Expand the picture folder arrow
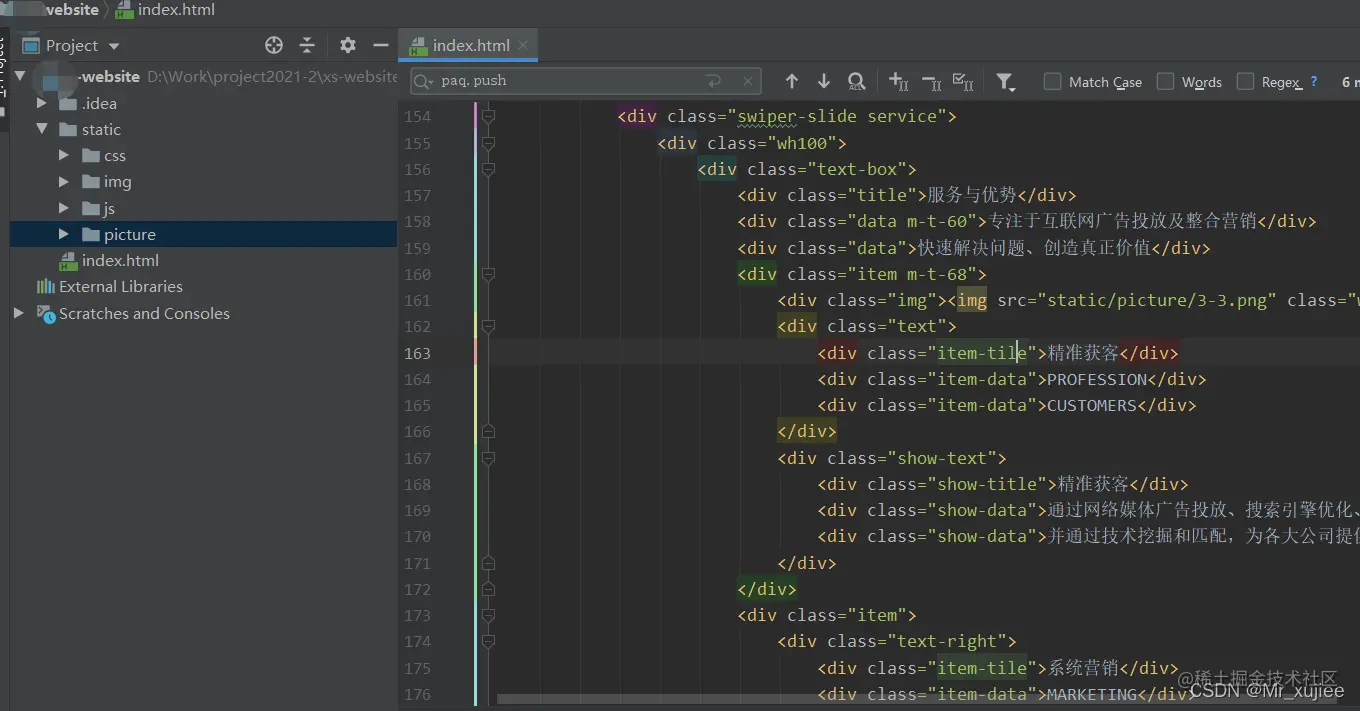Image resolution: width=1360 pixels, height=711 pixels. coord(64,234)
